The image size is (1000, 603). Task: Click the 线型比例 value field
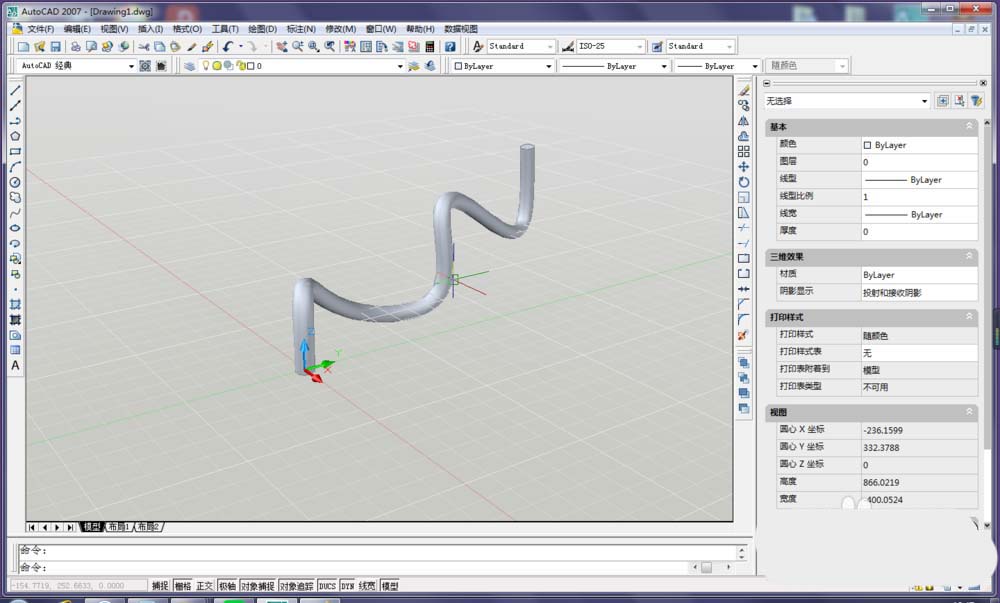coord(918,197)
